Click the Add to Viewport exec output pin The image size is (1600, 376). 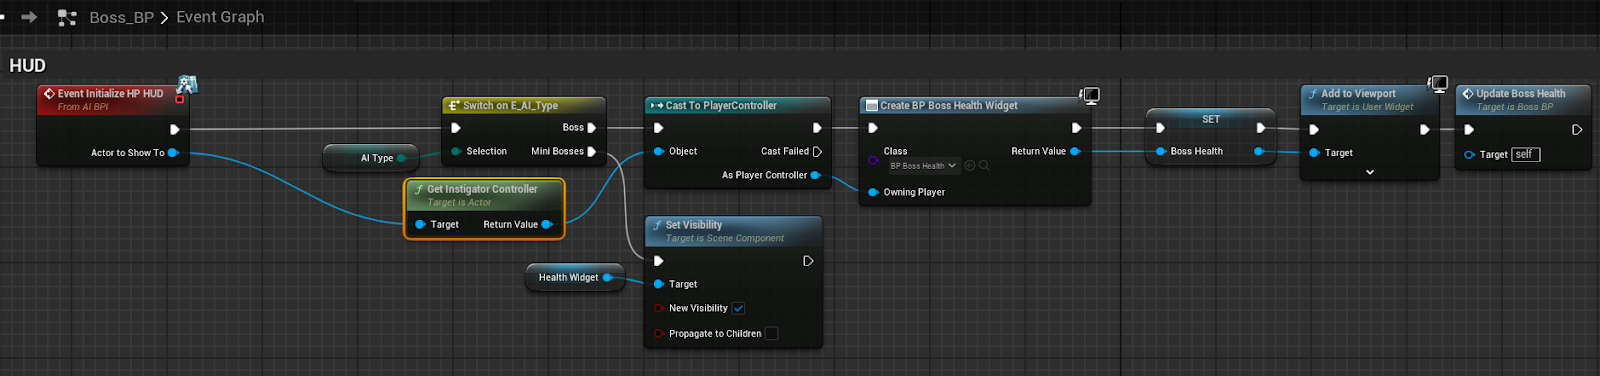[x=1424, y=129]
